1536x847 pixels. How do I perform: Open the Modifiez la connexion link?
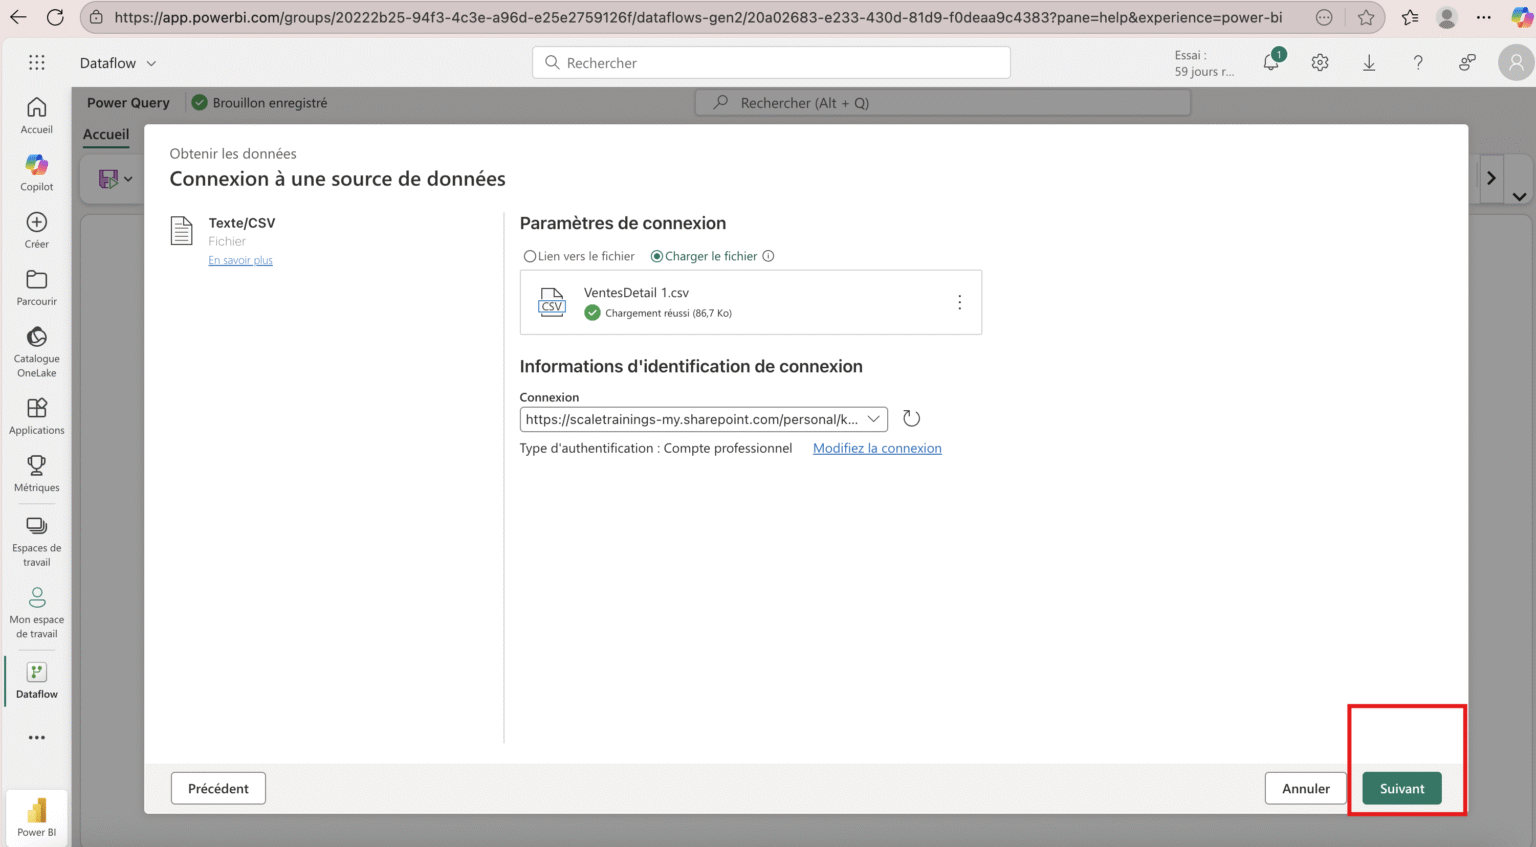pos(877,448)
